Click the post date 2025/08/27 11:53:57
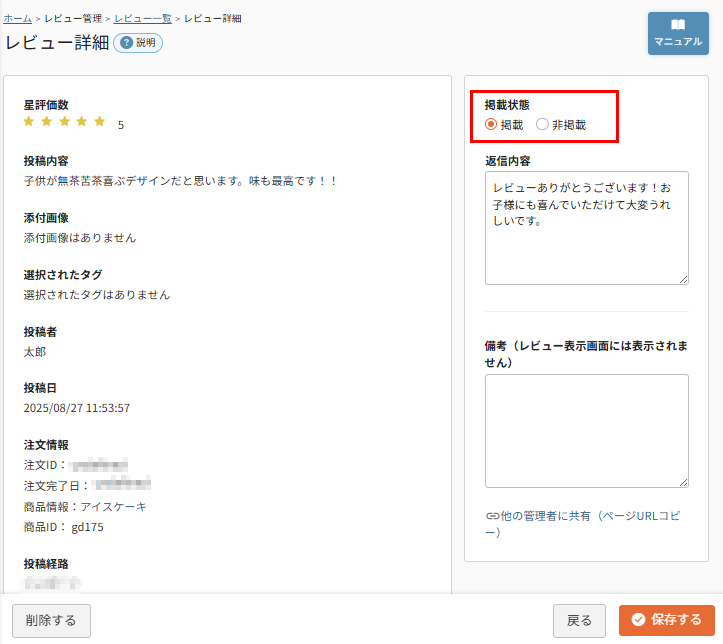This screenshot has width=723, height=644. tap(77, 408)
